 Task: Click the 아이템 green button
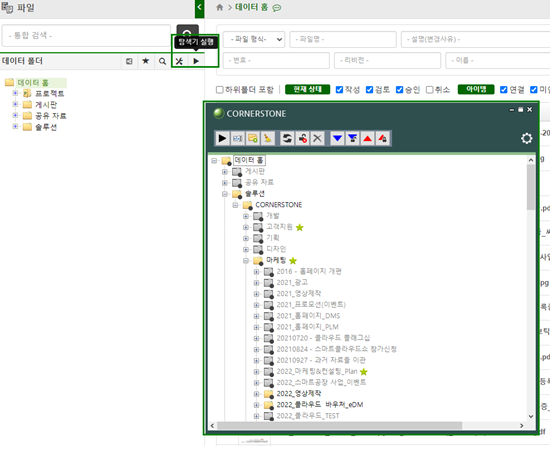(x=476, y=89)
